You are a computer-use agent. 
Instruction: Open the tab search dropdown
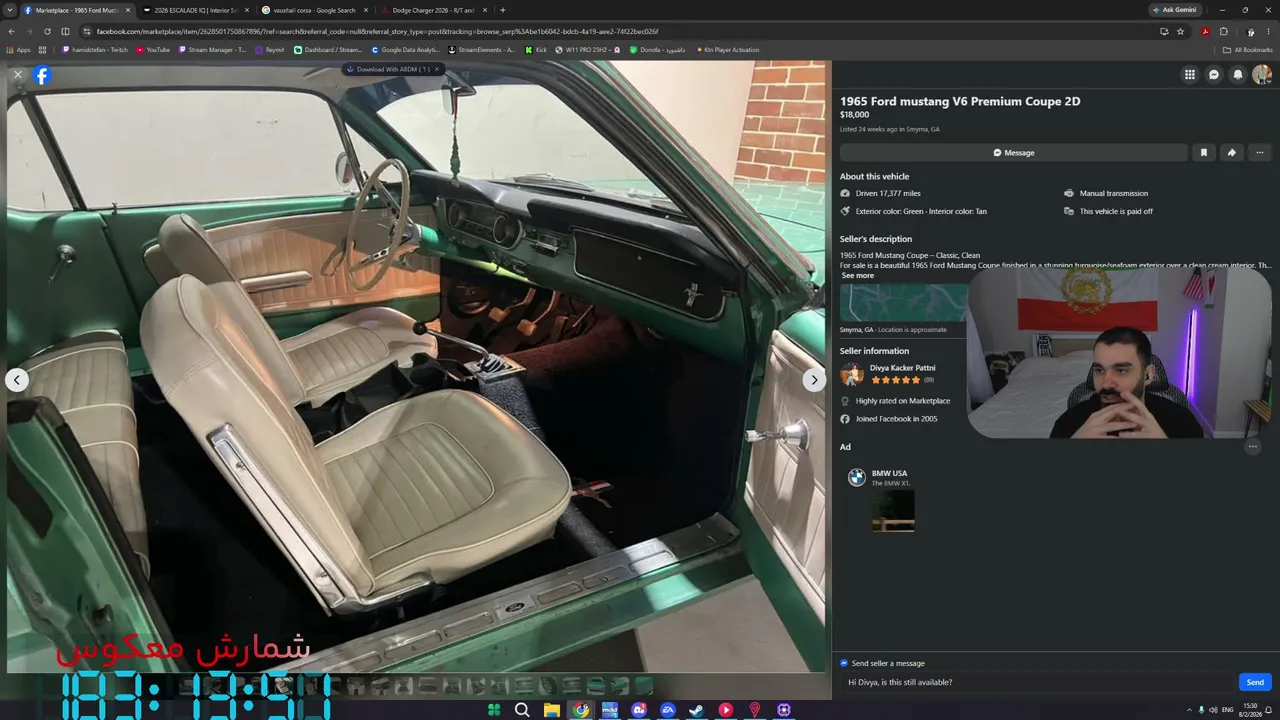pyautogui.click(x=10, y=10)
